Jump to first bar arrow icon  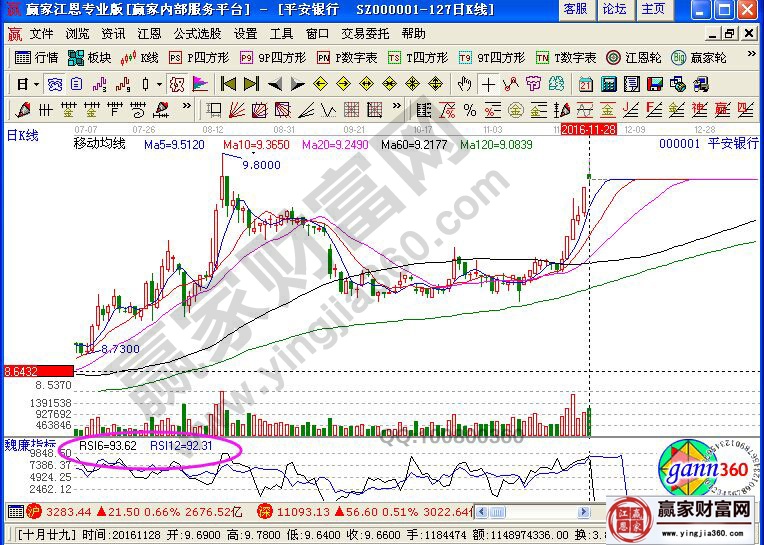(228, 84)
